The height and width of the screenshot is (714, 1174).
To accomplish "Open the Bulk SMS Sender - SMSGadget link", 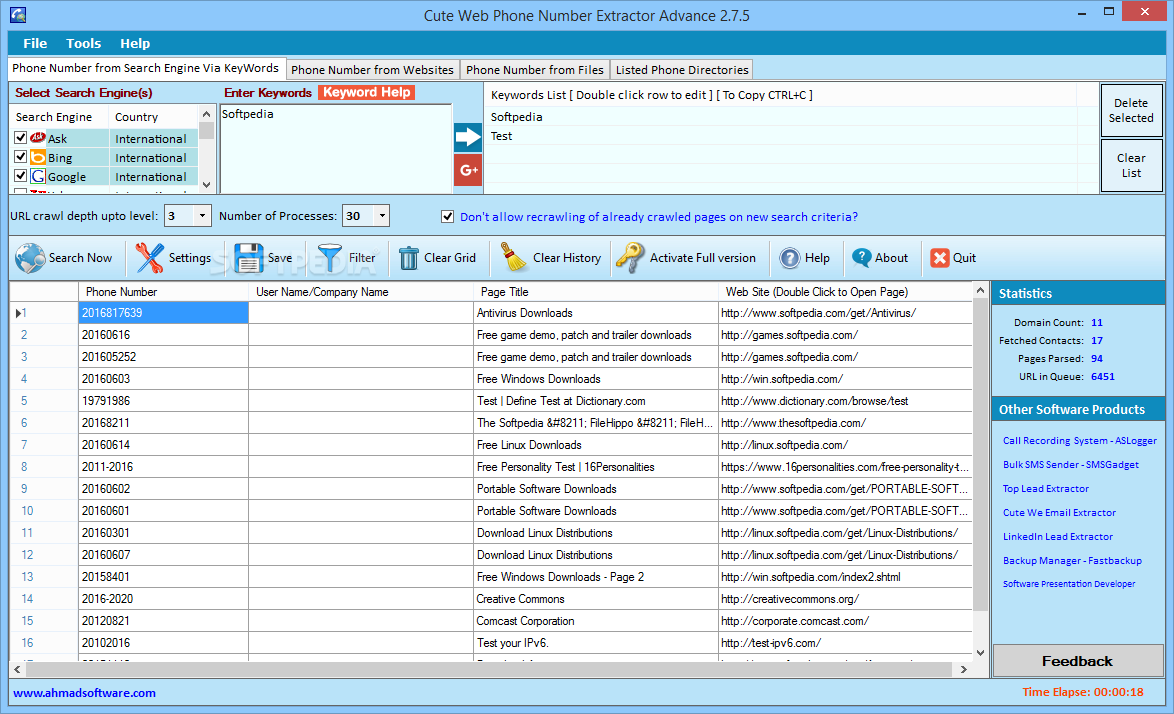I will (x=1071, y=465).
